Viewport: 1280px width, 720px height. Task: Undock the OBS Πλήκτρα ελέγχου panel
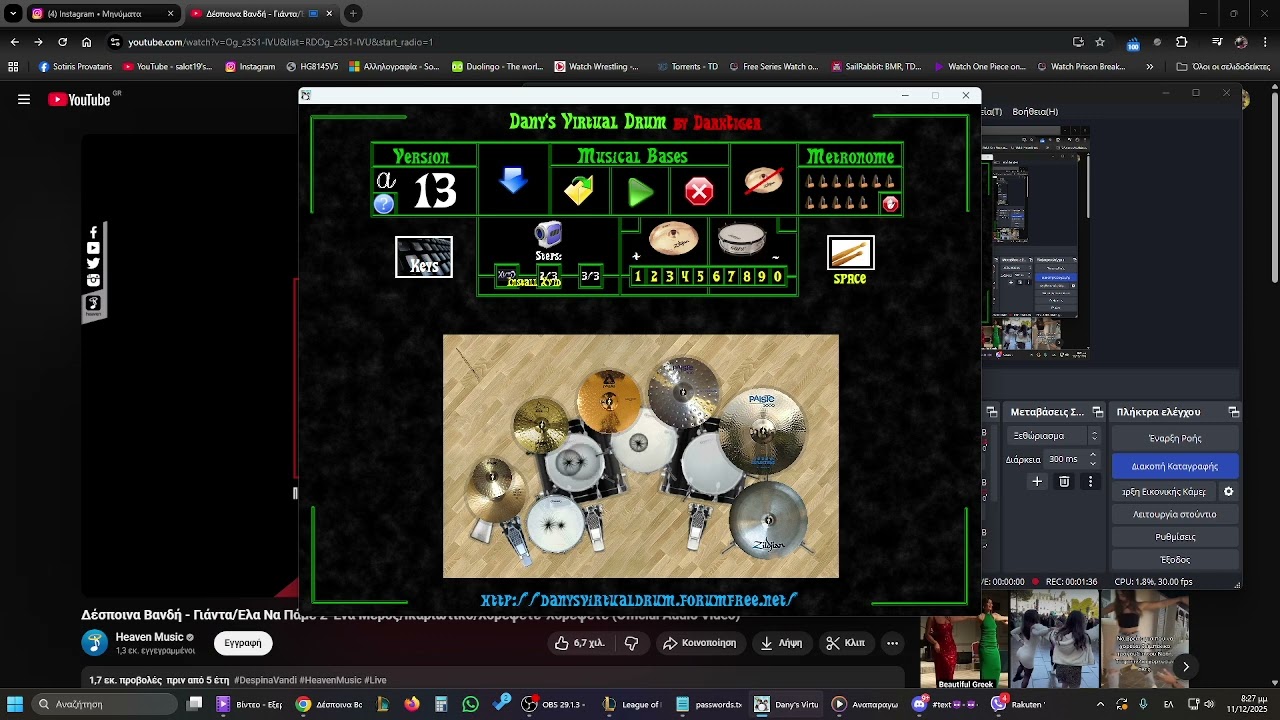[x=1233, y=412]
